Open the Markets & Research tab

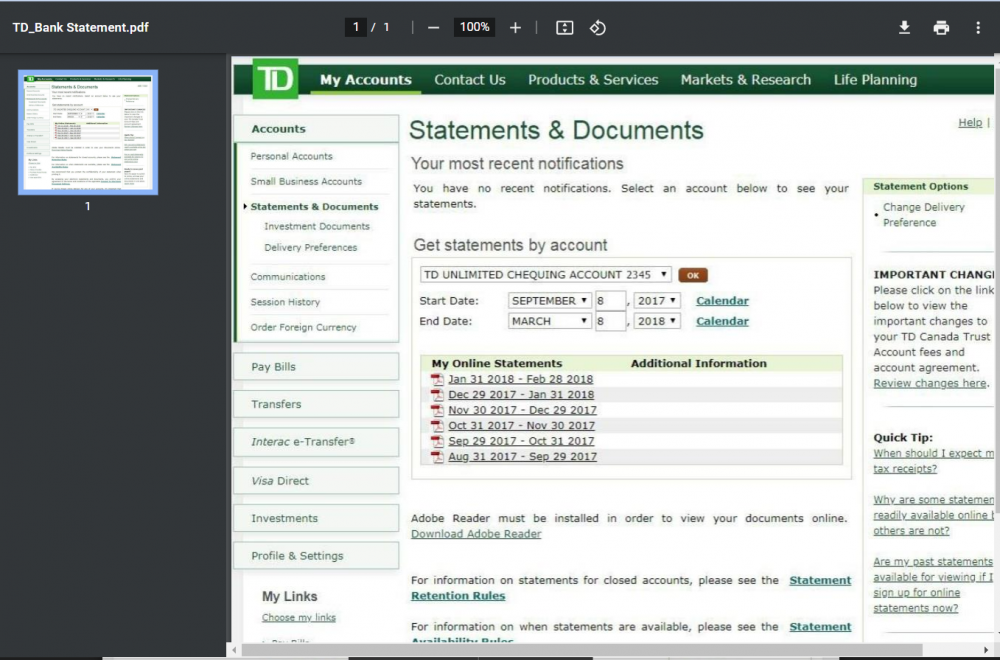point(746,80)
